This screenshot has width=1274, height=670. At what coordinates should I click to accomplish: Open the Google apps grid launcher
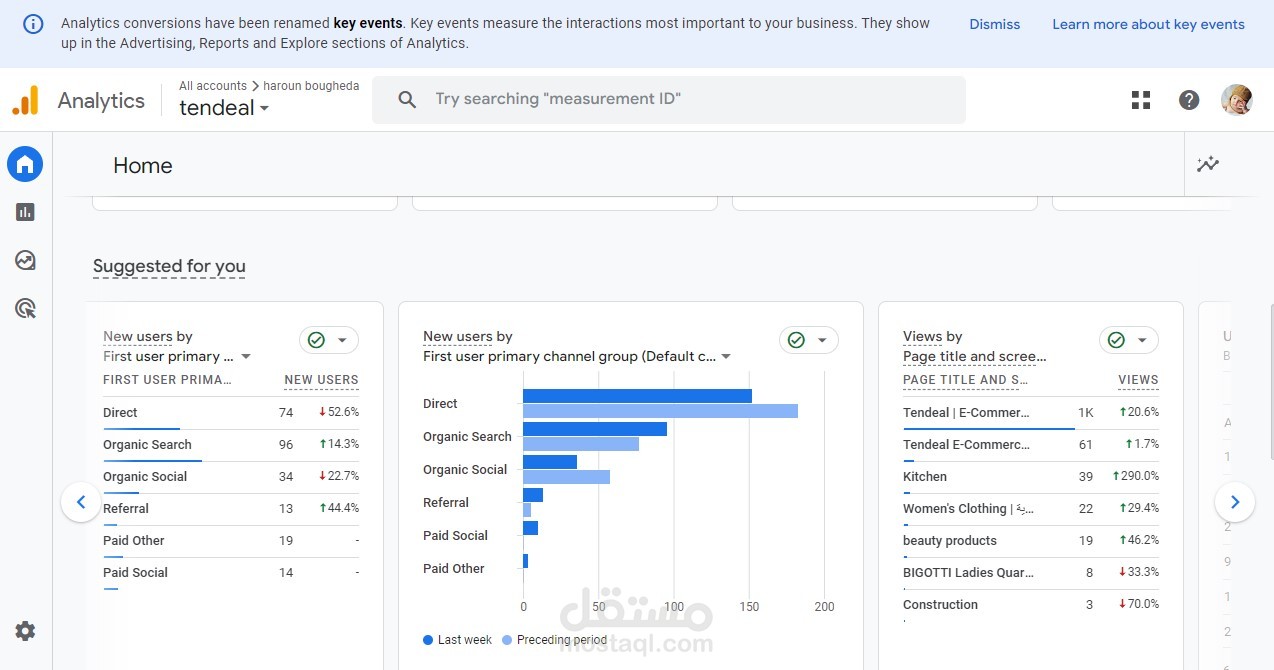pyautogui.click(x=1140, y=99)
